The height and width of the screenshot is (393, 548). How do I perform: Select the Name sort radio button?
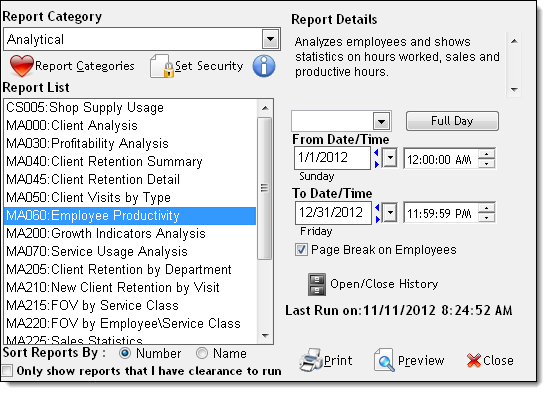click(202, 353)
